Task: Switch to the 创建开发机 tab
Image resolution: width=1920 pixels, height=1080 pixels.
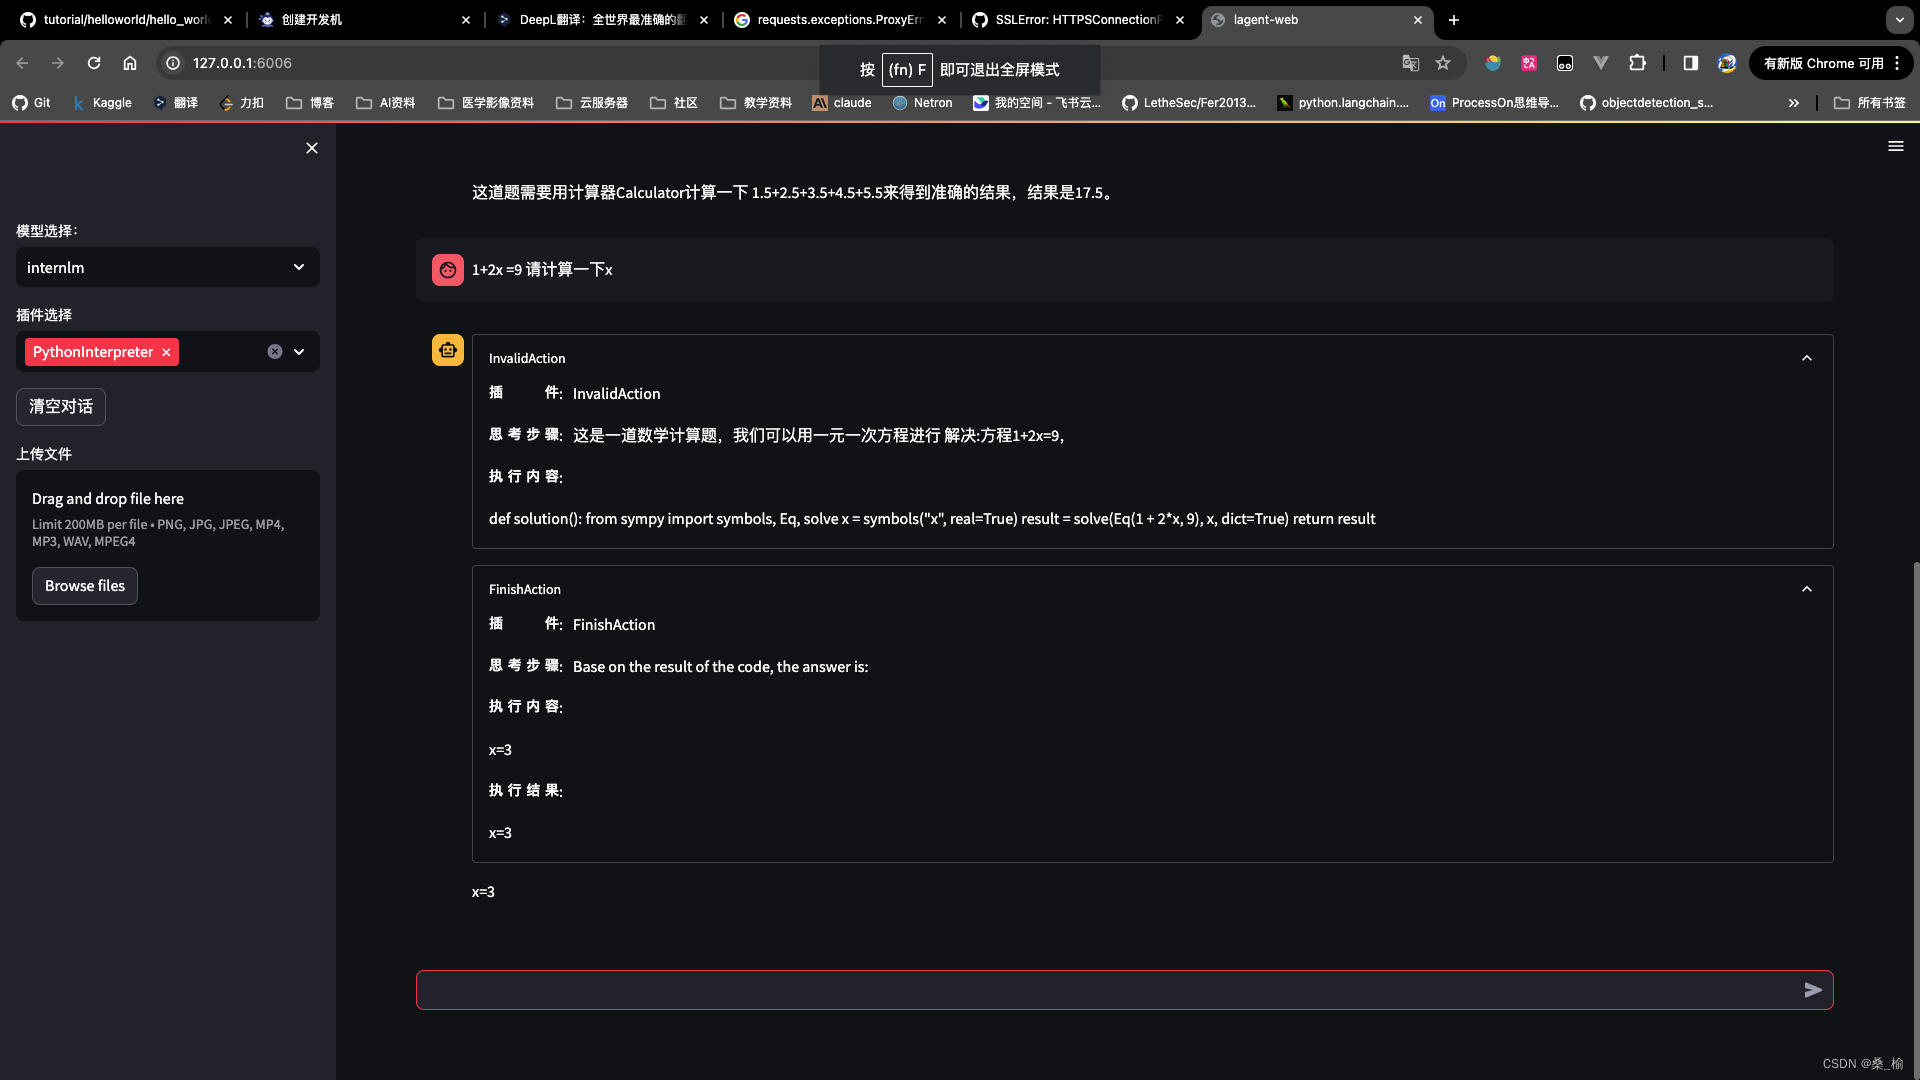Action: tap(364, 20)
